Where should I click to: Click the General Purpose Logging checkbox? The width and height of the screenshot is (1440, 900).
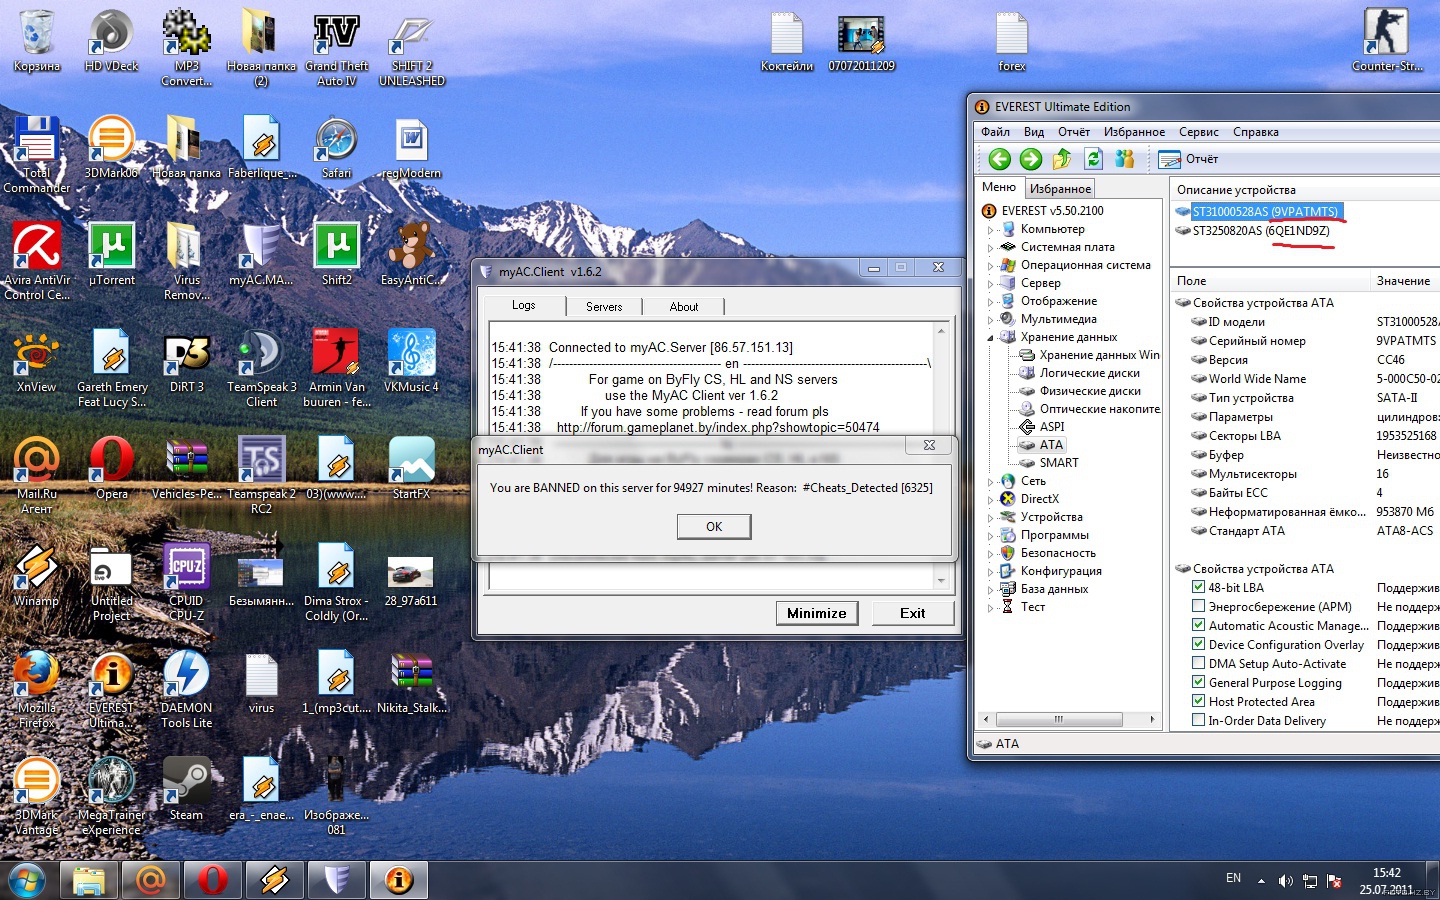point(1198,683)
